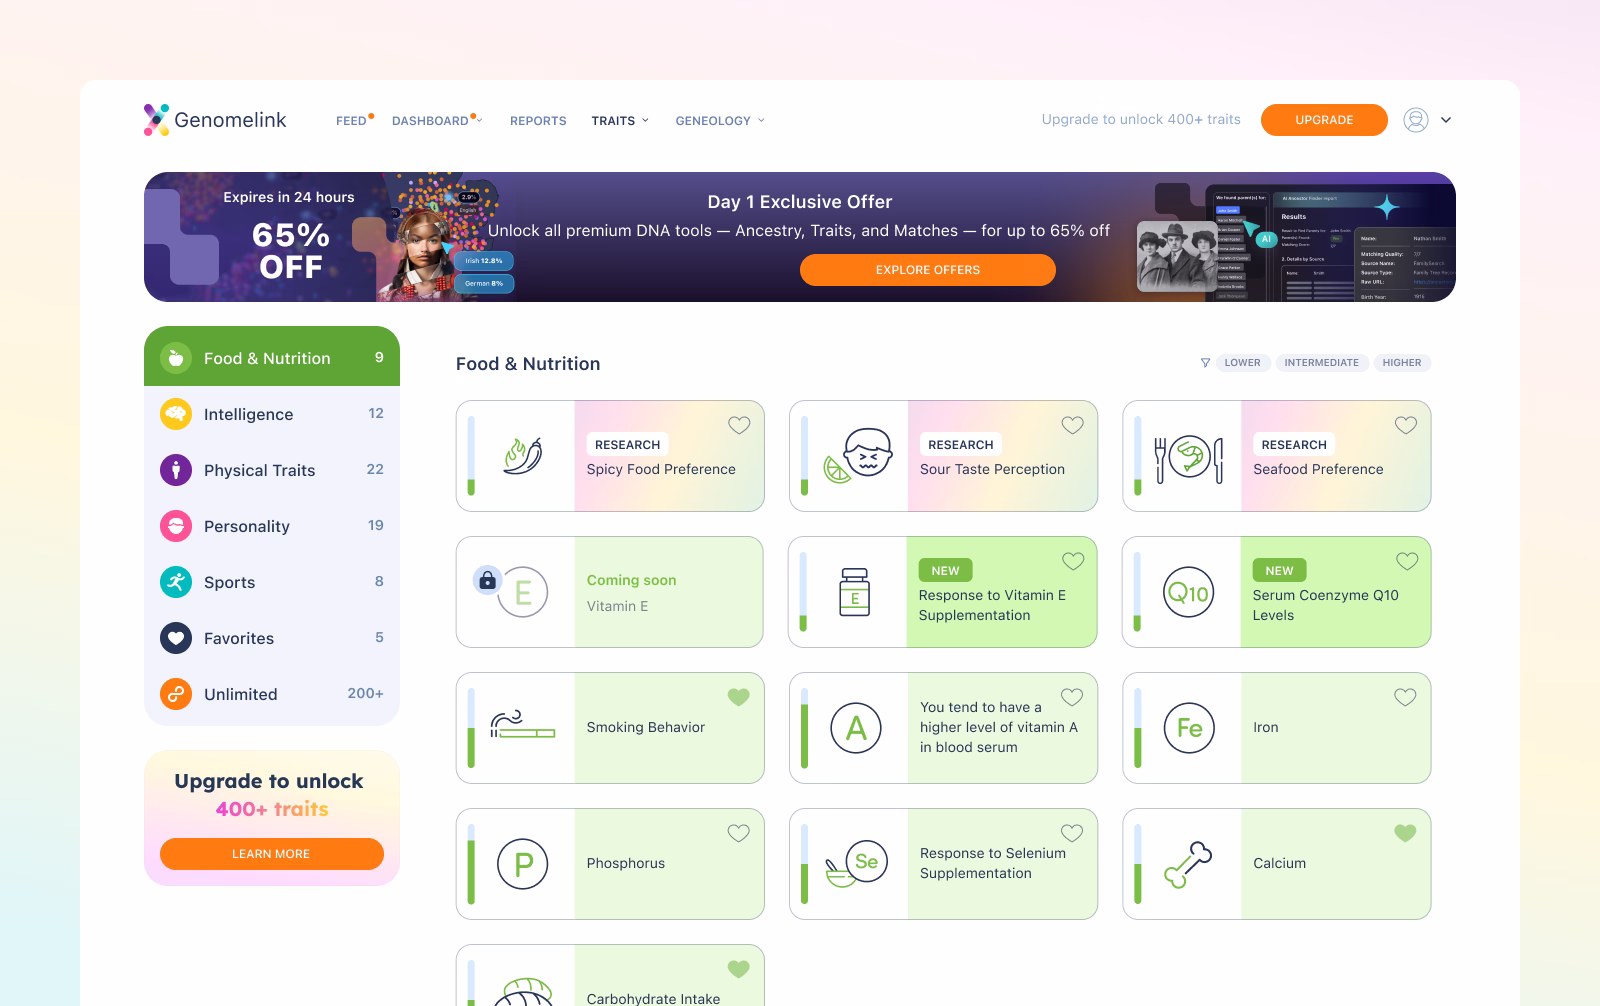This screenshot has width=1600, height=1006.
Task: Click the Q10 coenzyme icon
Action: (1189, 592)
